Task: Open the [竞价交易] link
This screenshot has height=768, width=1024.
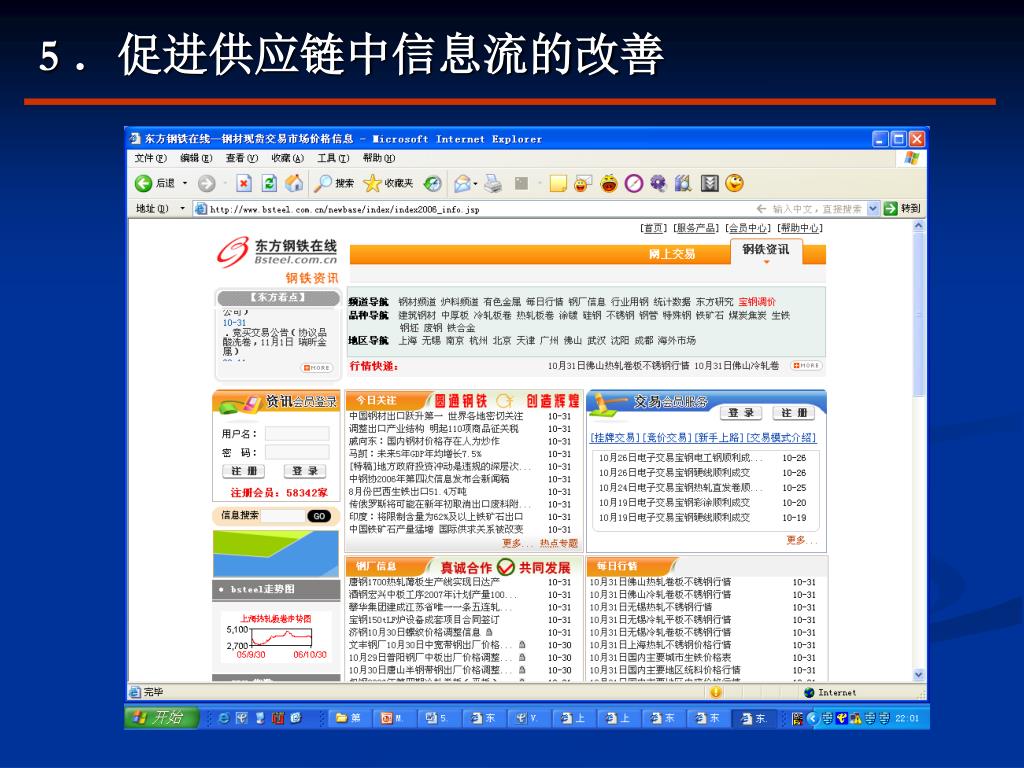Action: 667,438
